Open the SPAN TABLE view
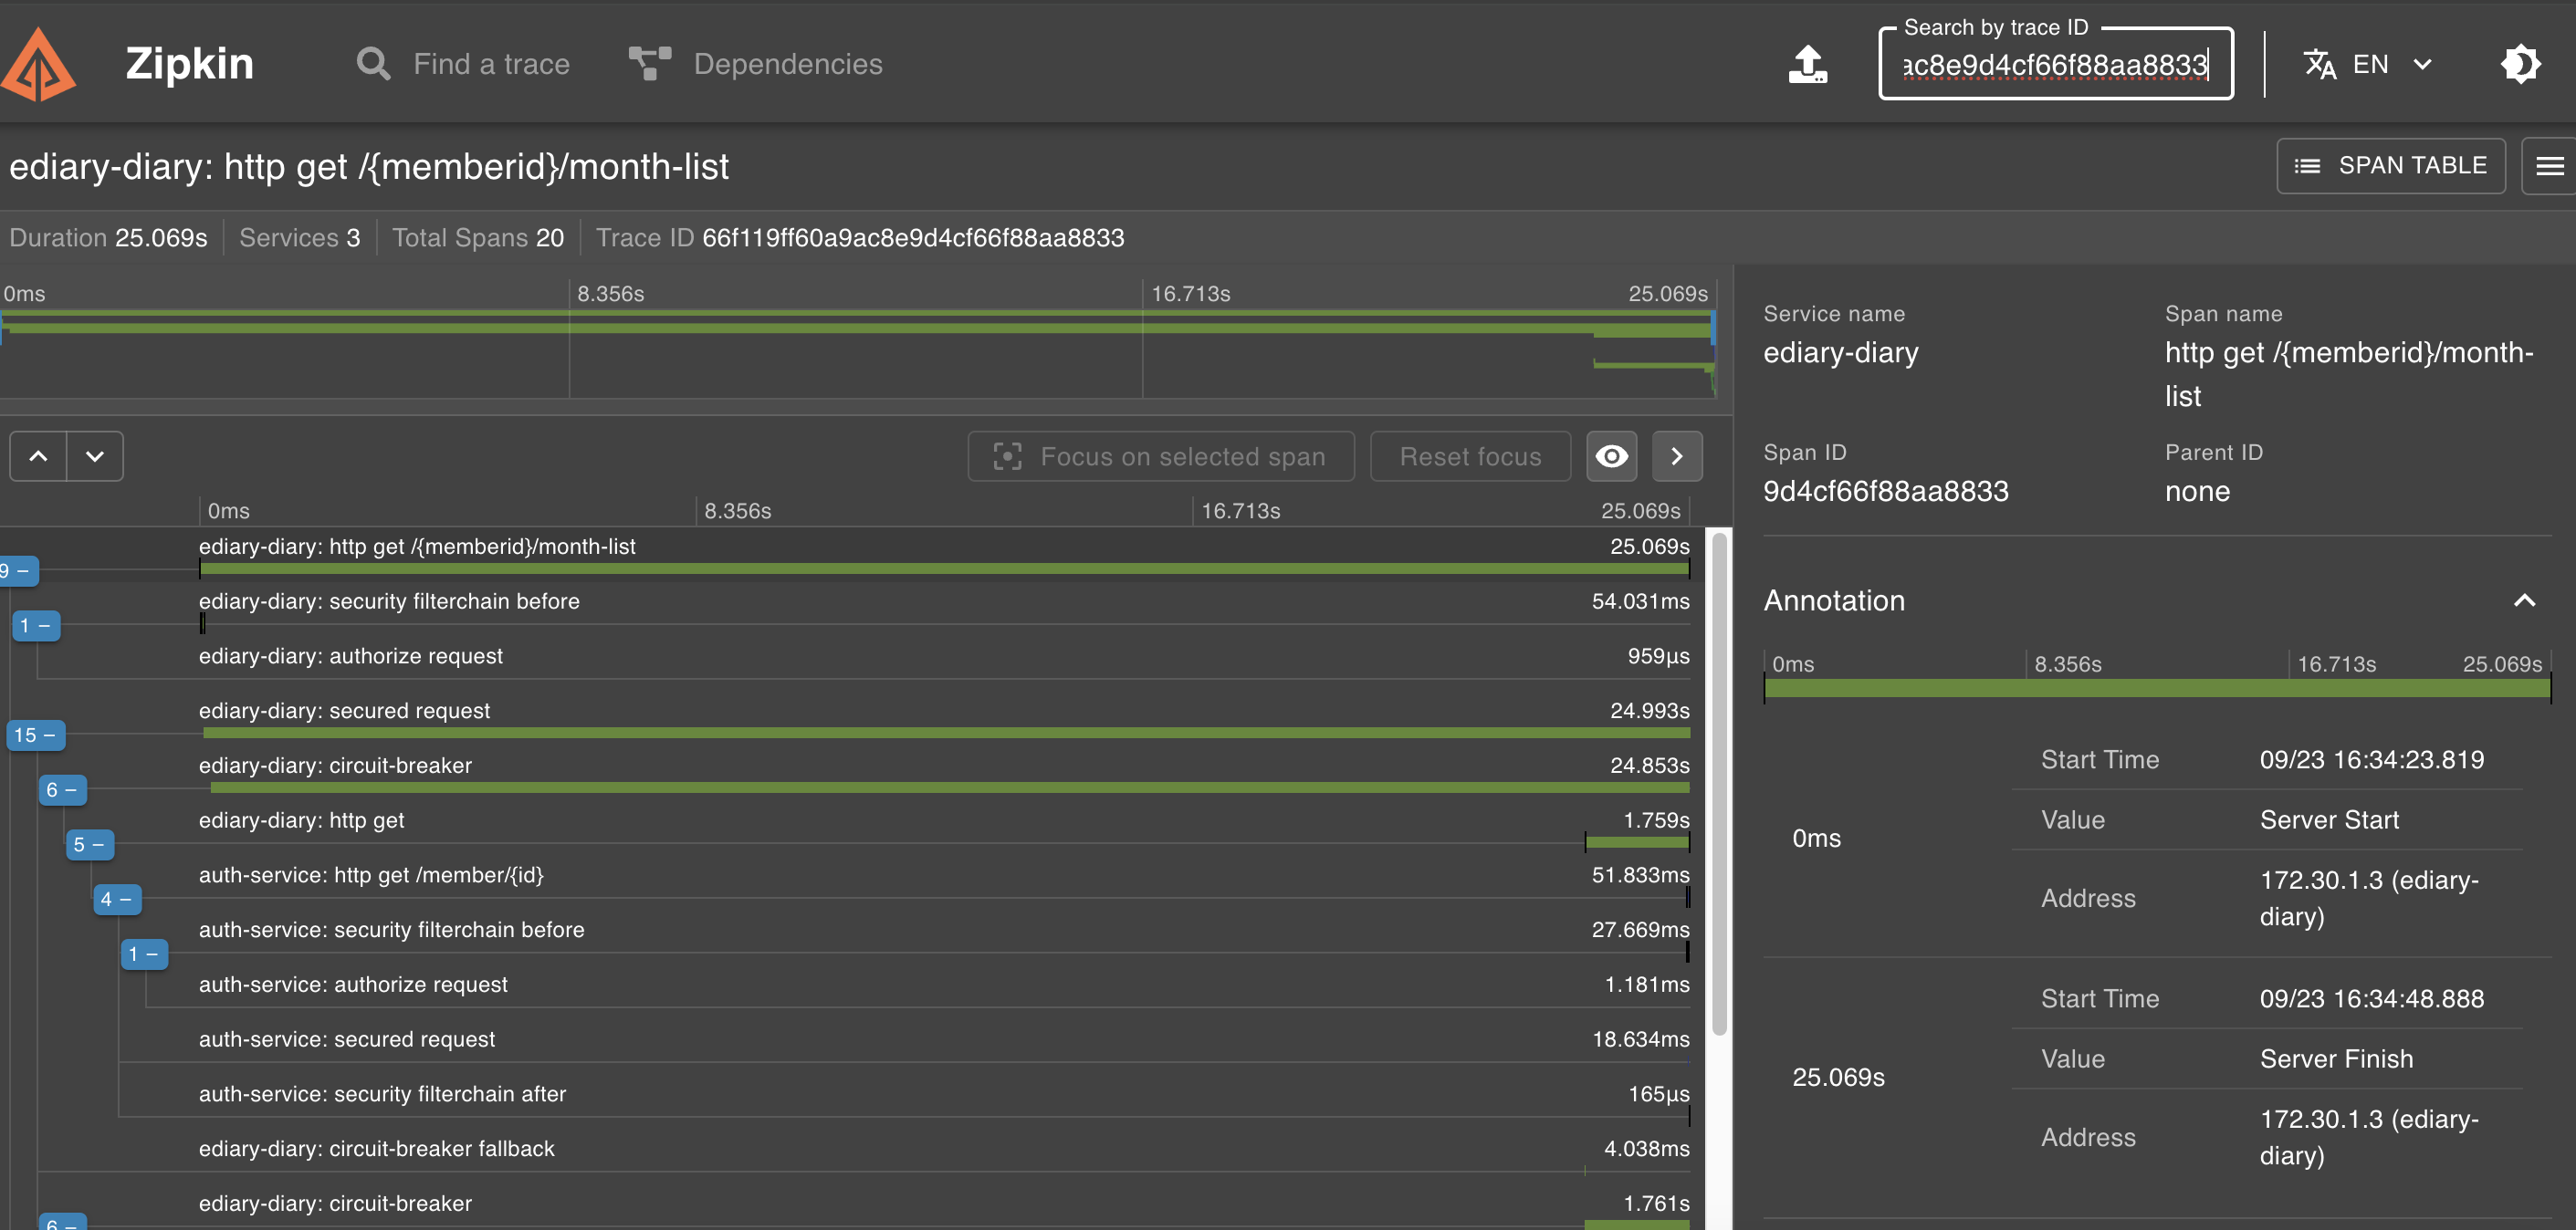 pyautogui.click(x=2390, y=165)
